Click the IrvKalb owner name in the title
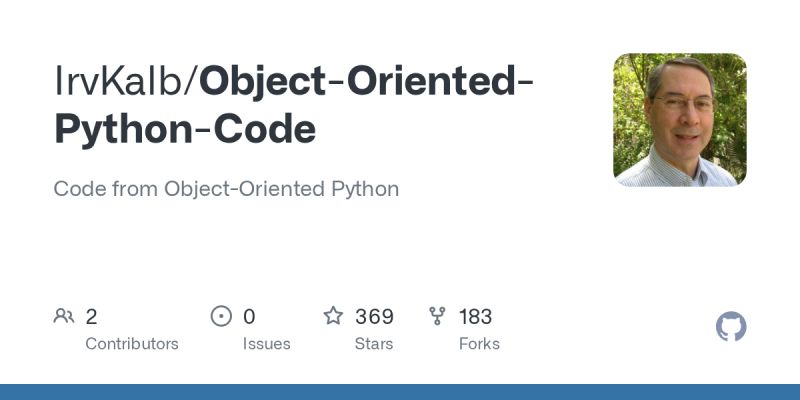800x400 pixels. tap(120, 82)
